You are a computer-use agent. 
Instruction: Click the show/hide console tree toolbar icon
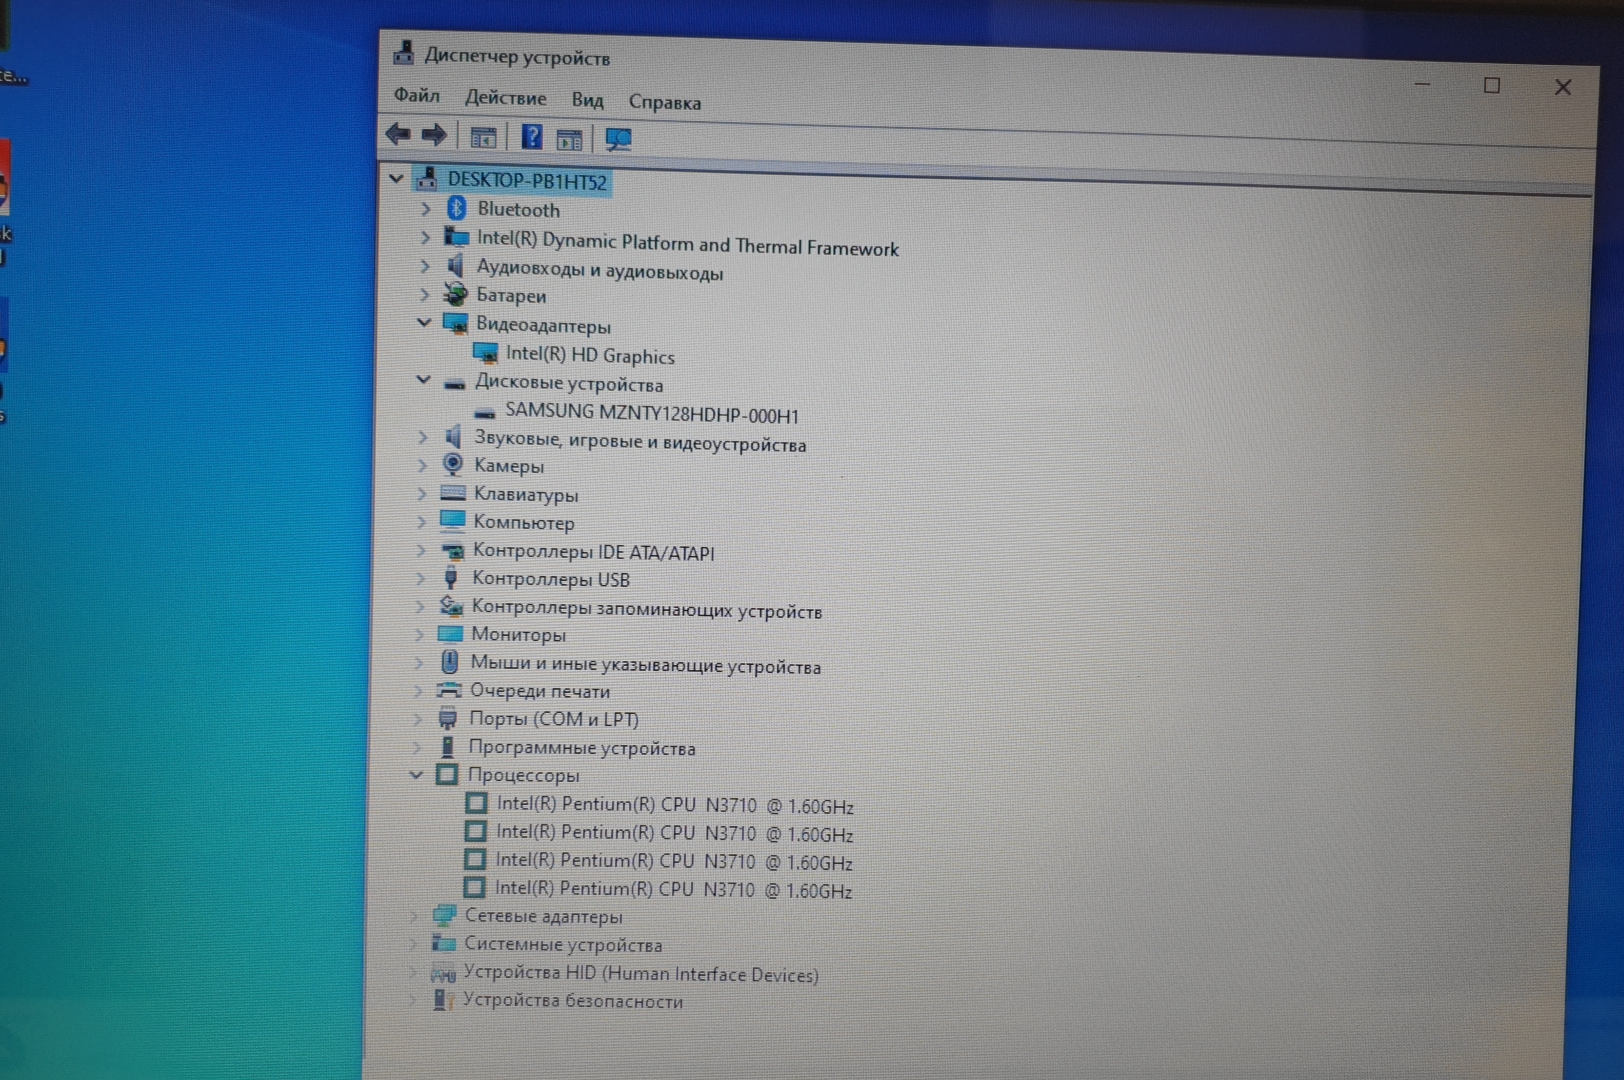[483, 137]
